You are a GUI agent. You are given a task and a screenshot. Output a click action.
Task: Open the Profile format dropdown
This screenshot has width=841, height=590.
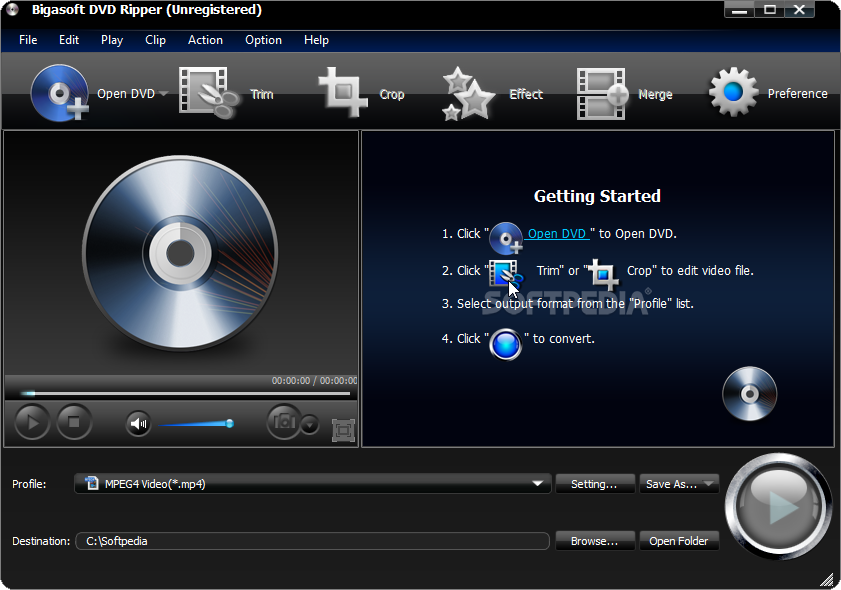click(x=313, y=484)
